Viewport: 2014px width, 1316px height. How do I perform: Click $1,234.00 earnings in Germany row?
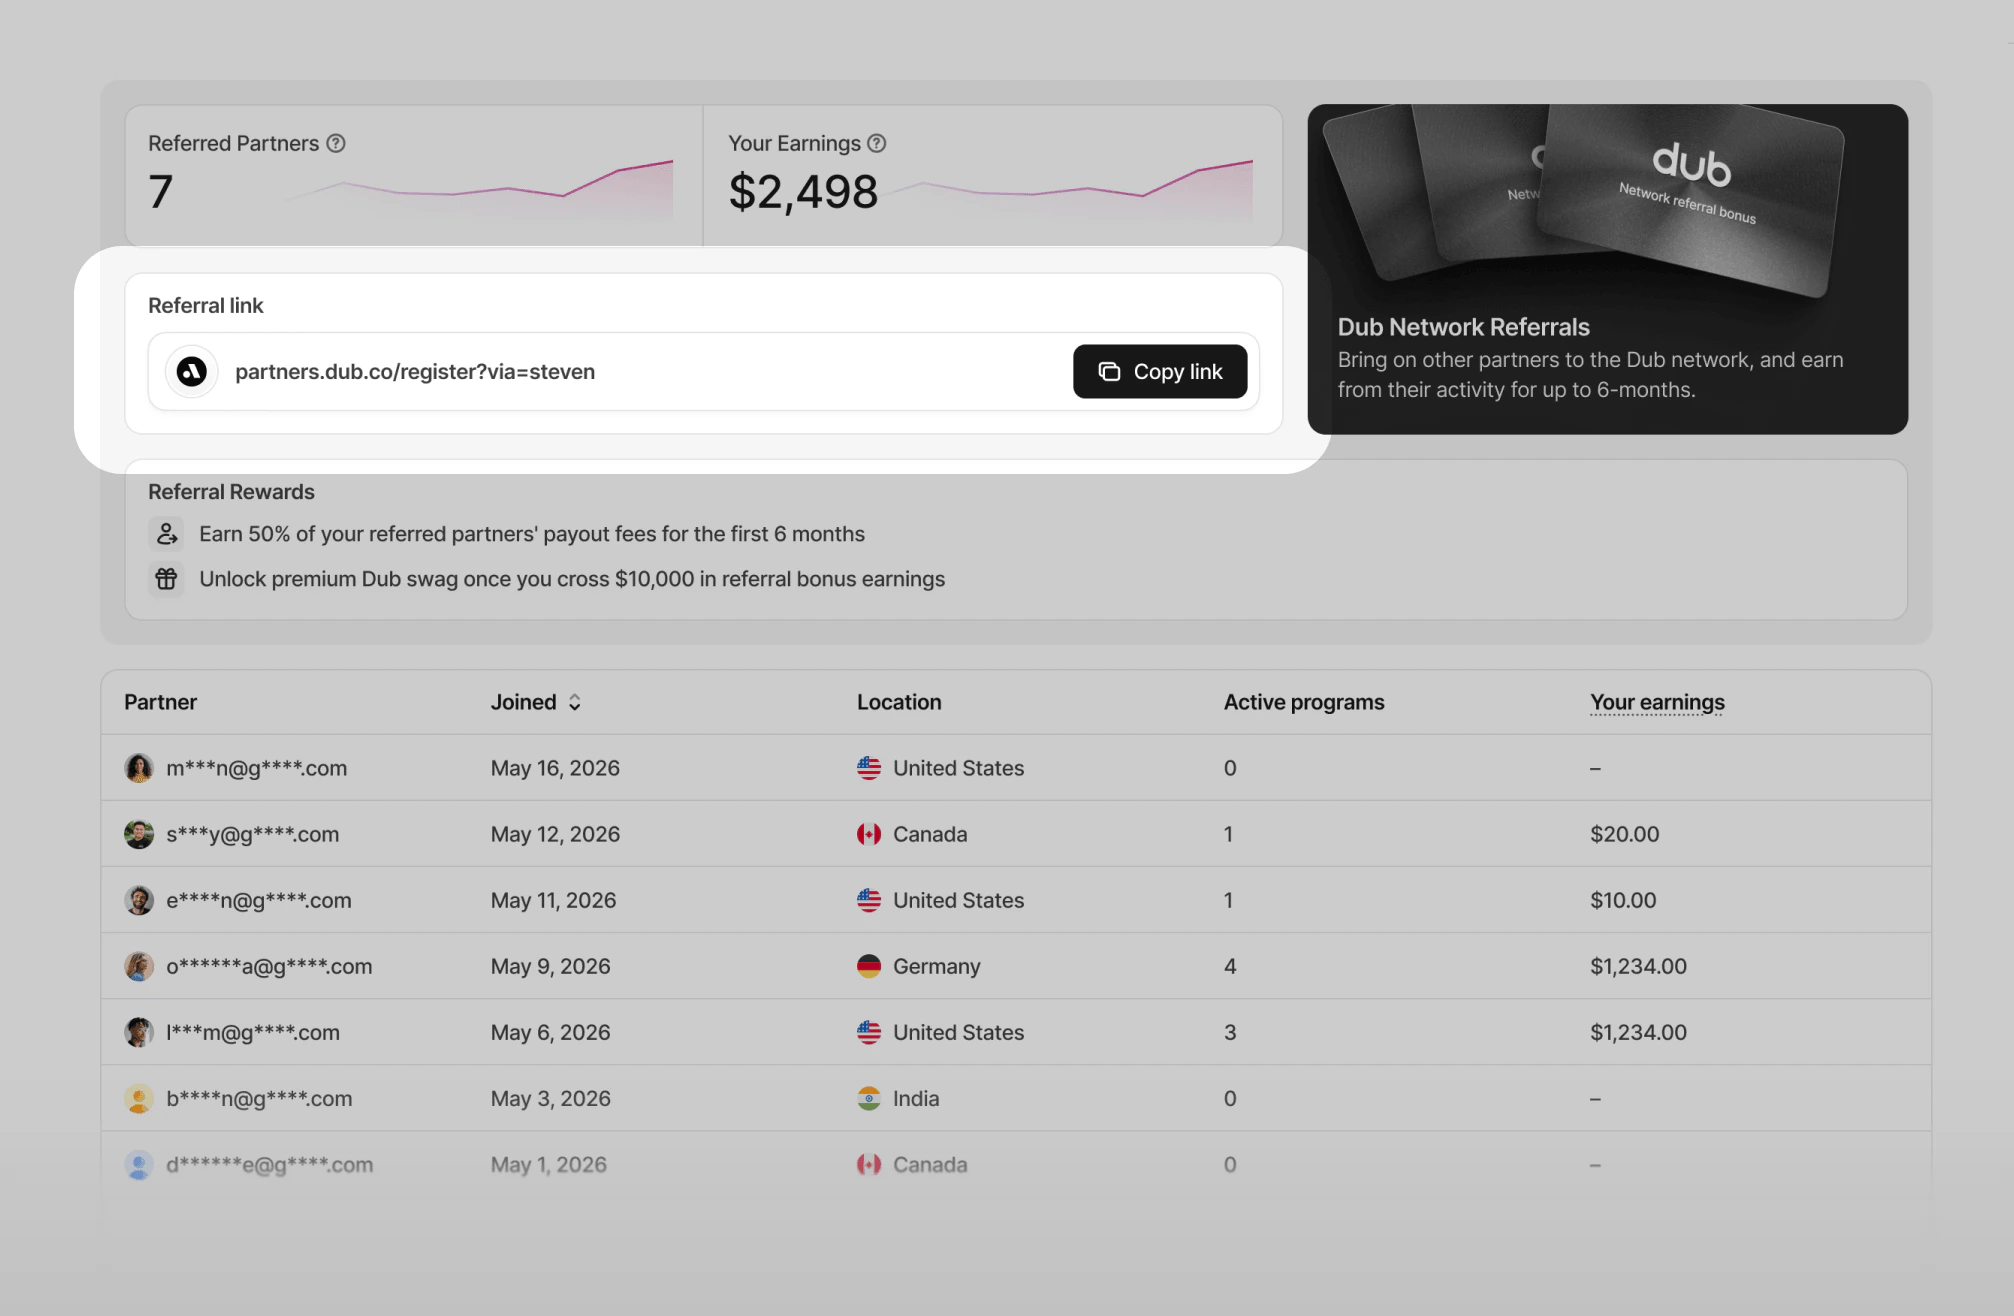(1638, 966)
